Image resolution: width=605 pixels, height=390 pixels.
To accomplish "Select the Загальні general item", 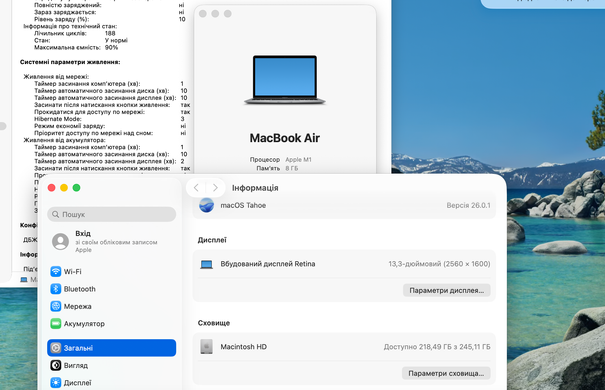I will pos(112,348).
